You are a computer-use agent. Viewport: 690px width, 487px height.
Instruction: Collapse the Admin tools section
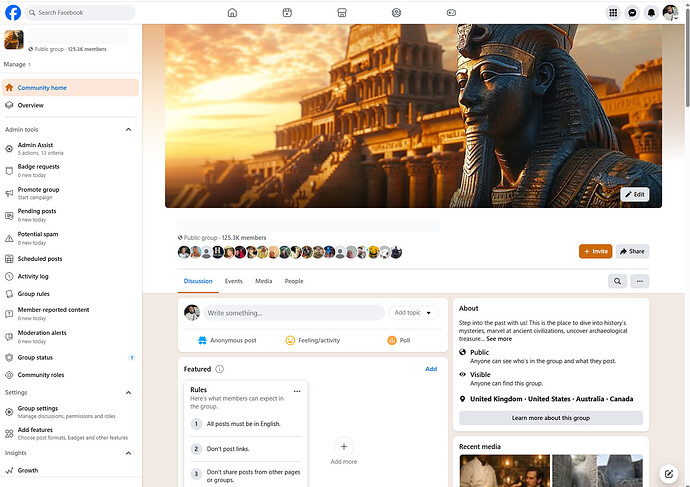tap(128, 129)
